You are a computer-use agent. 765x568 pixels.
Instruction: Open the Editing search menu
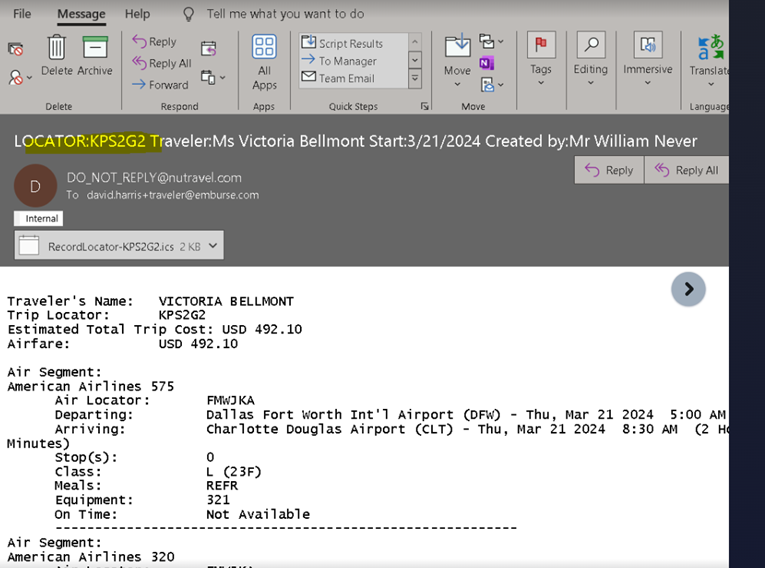tap(590, 60)
